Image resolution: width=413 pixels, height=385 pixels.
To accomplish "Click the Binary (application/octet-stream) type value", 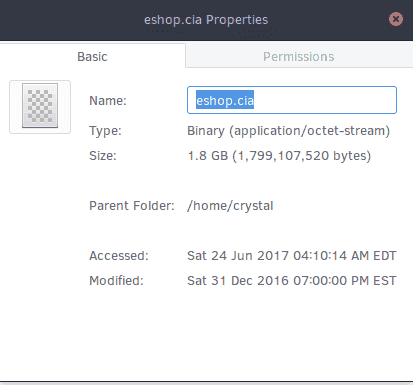I will click(288, 131).
